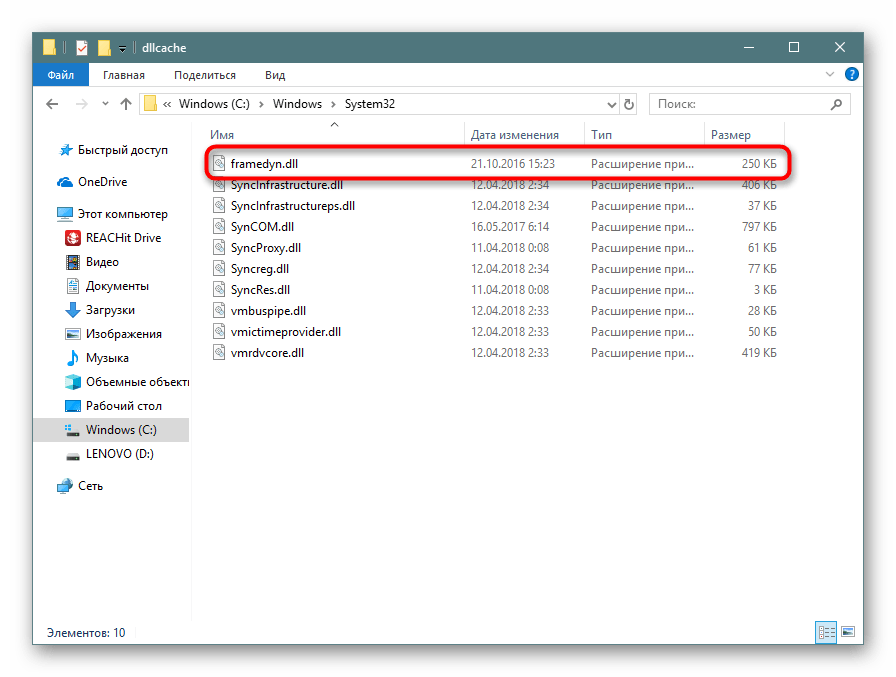Expand the ribbon with the chevron
The image size is (896, 677).
(830, 75)
